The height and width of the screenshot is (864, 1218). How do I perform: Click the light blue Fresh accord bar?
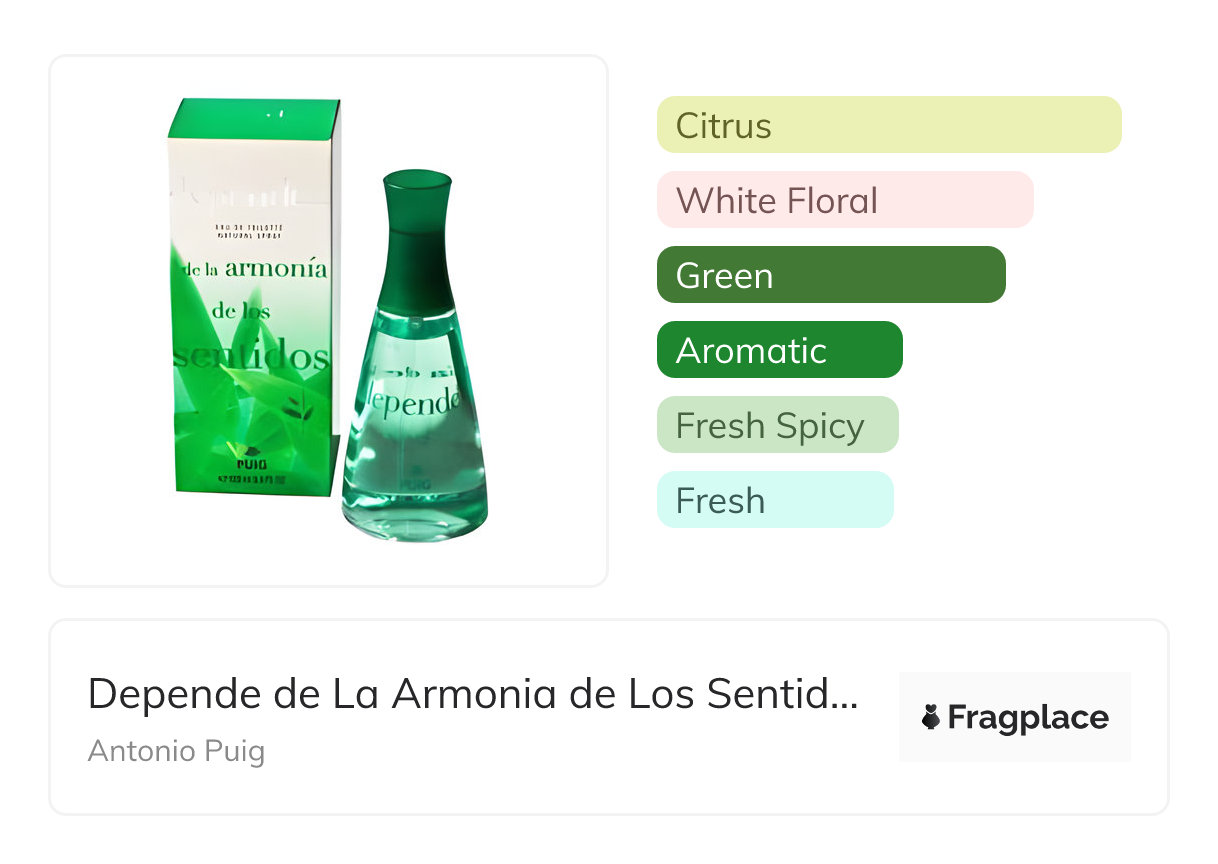point(774,500)
